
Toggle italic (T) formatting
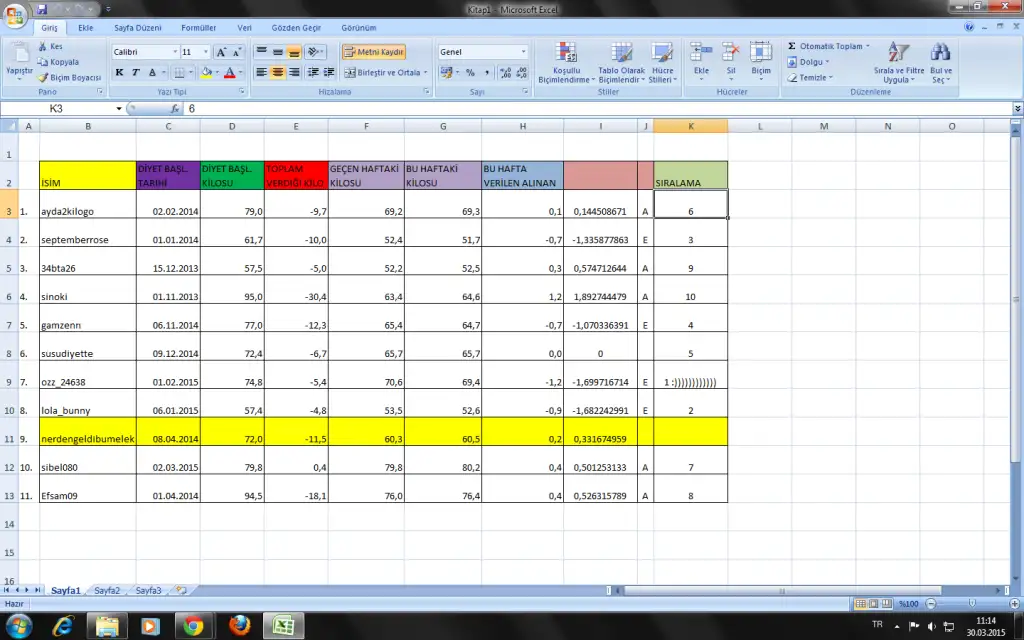[x=136, y=73]
